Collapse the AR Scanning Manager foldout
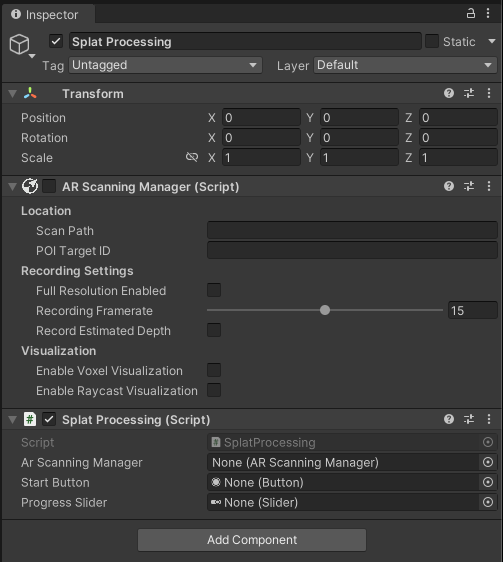 tap(13, 187)
